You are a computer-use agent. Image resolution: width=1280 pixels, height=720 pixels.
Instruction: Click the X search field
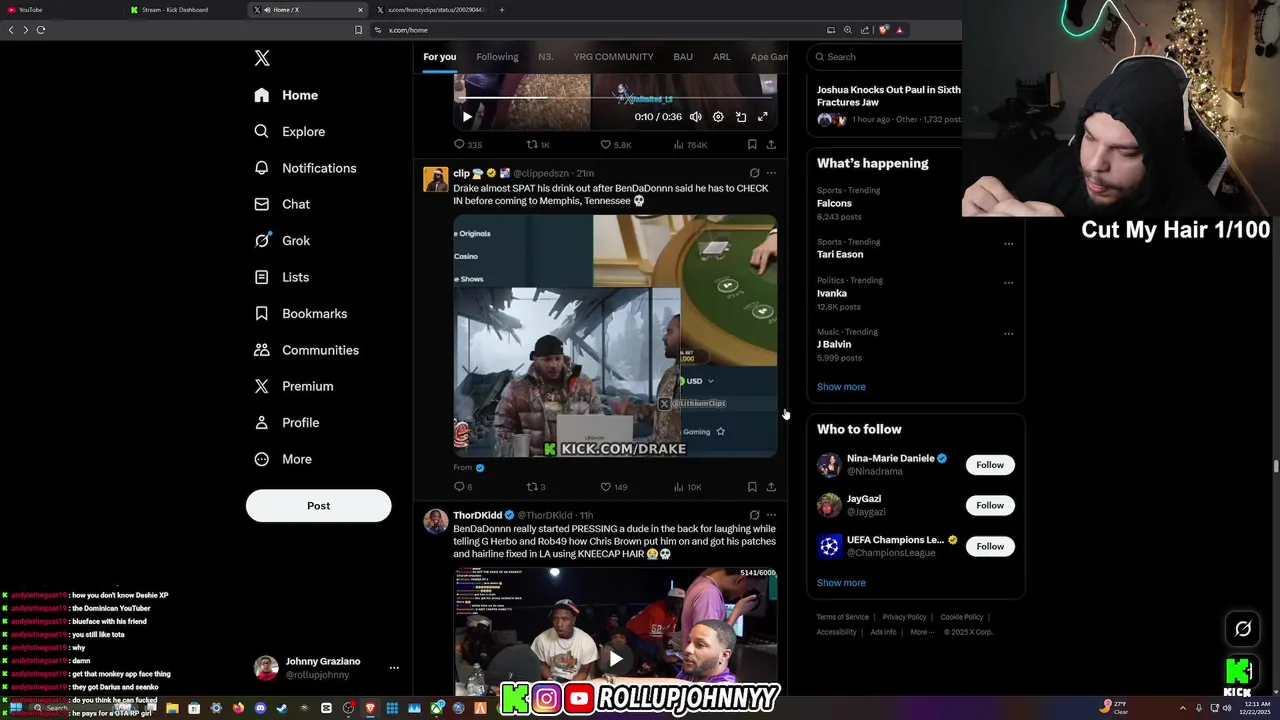885,57
